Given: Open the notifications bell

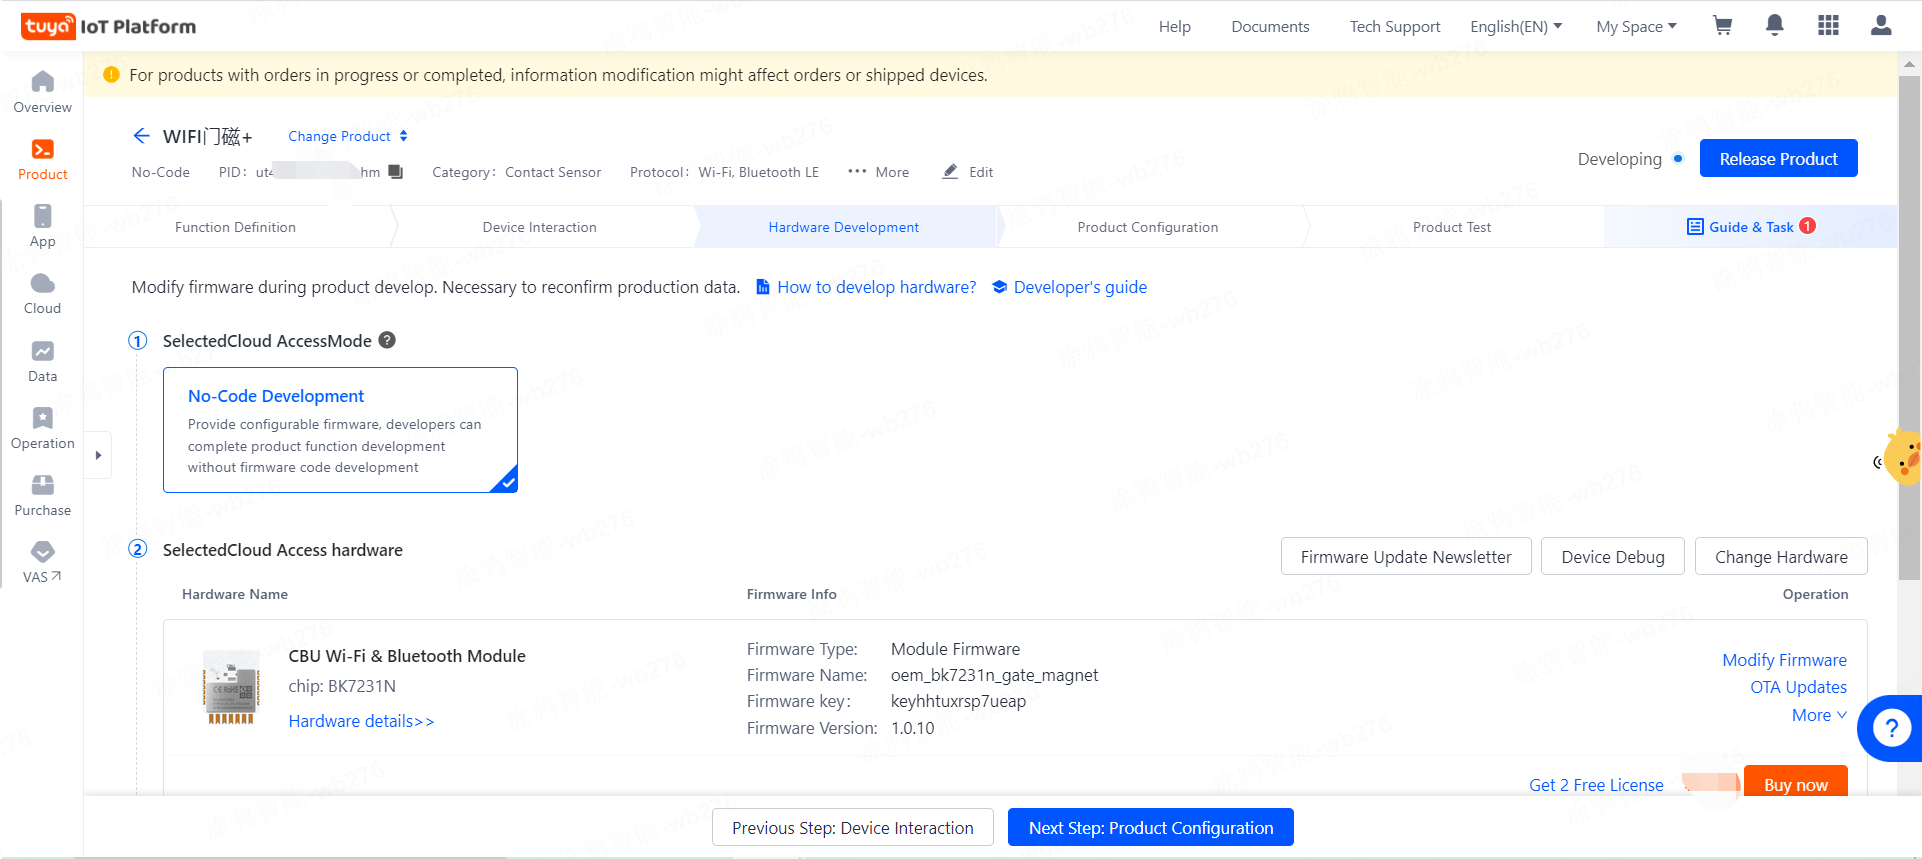Looking at the screenshot, I should (1775, 26).
